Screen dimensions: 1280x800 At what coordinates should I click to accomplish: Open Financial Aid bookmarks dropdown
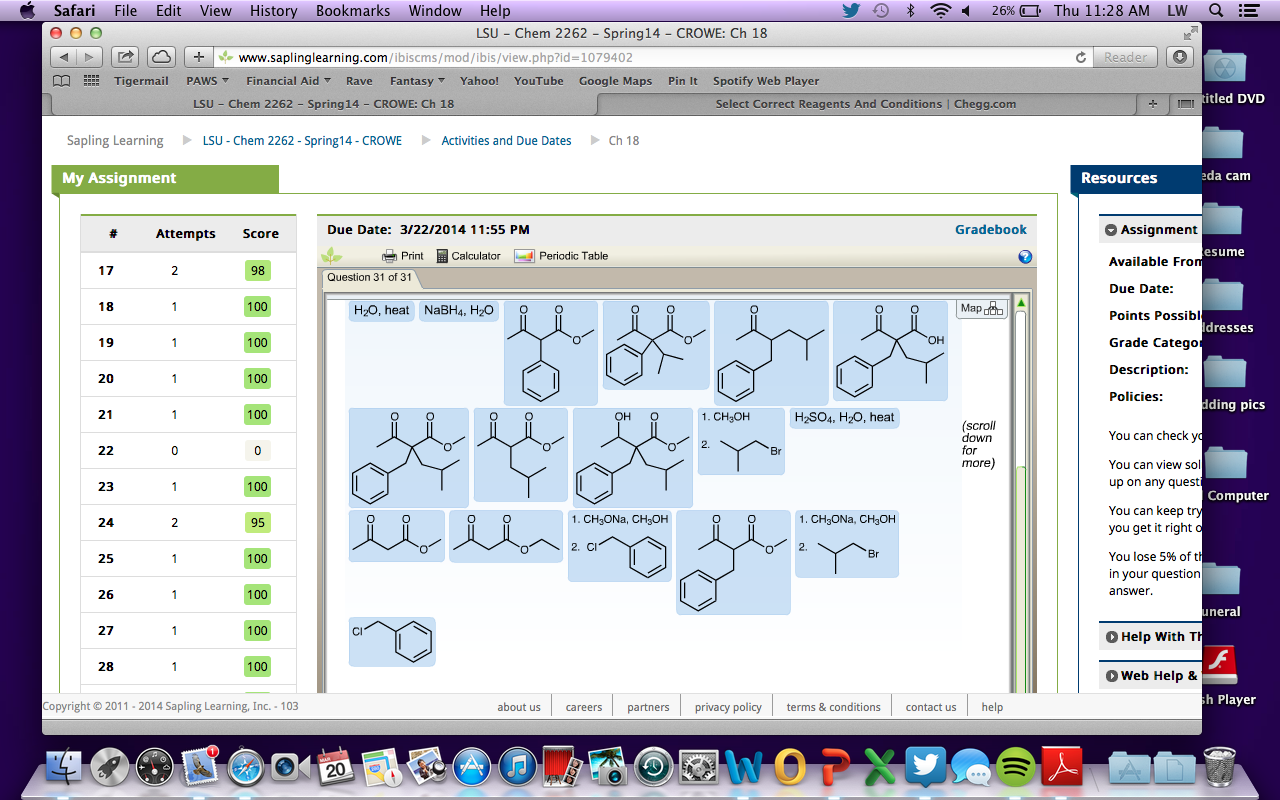click(x=288, y=81)
